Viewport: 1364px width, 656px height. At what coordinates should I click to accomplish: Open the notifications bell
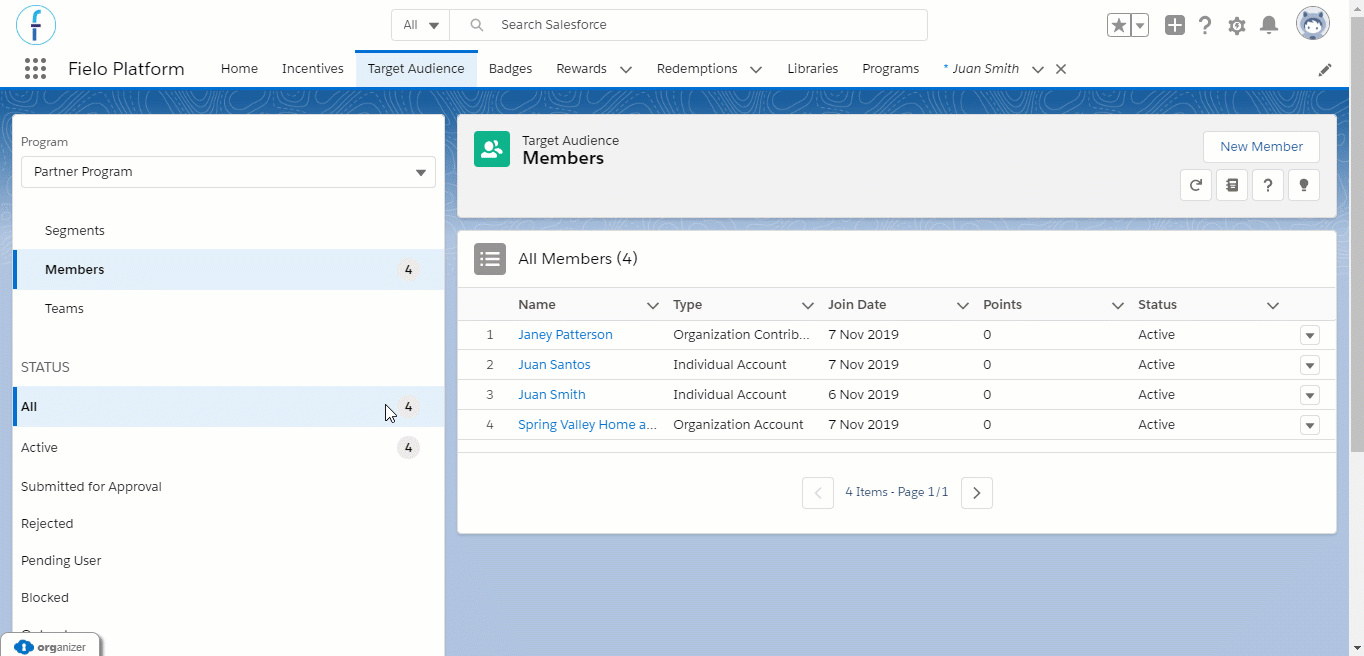tap(1269, 25)
